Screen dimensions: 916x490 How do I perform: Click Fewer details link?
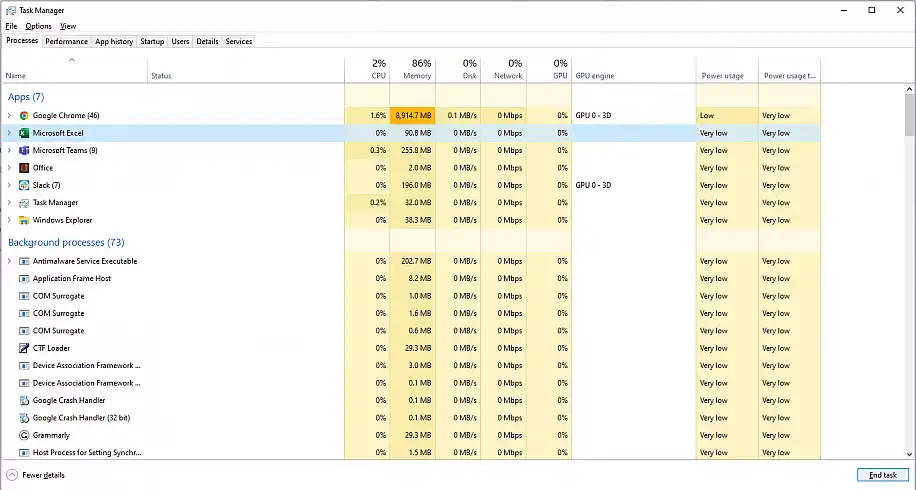pyautogui.click(x=43, y=475)
